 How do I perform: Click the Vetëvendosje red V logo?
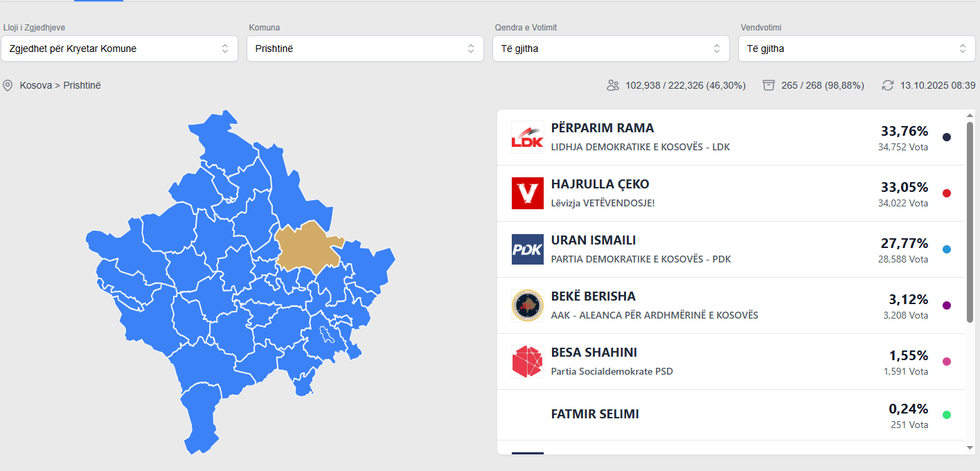tap(527, 193)
